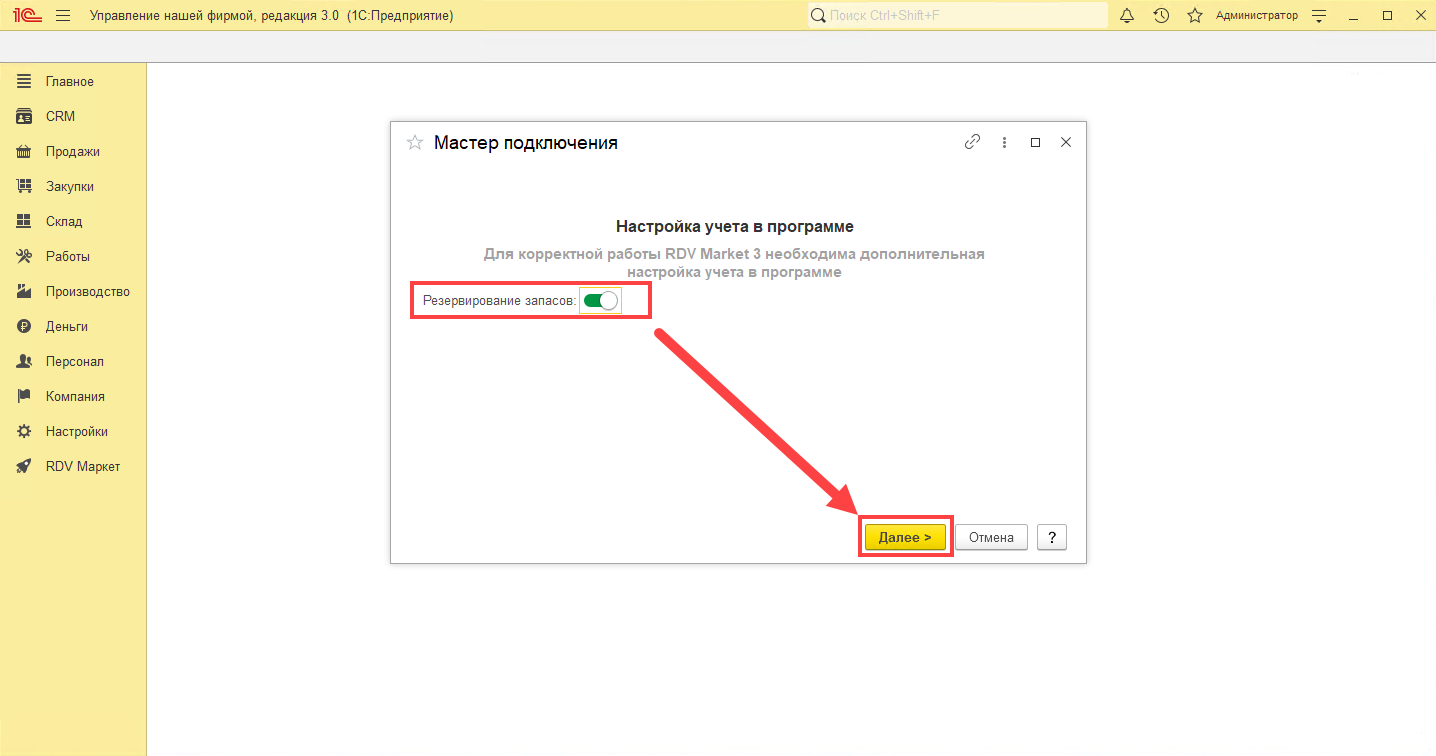The width and height of the screenshot is (1436, 756).
Task: Open favorites star in title bar
Action: 1194,16
